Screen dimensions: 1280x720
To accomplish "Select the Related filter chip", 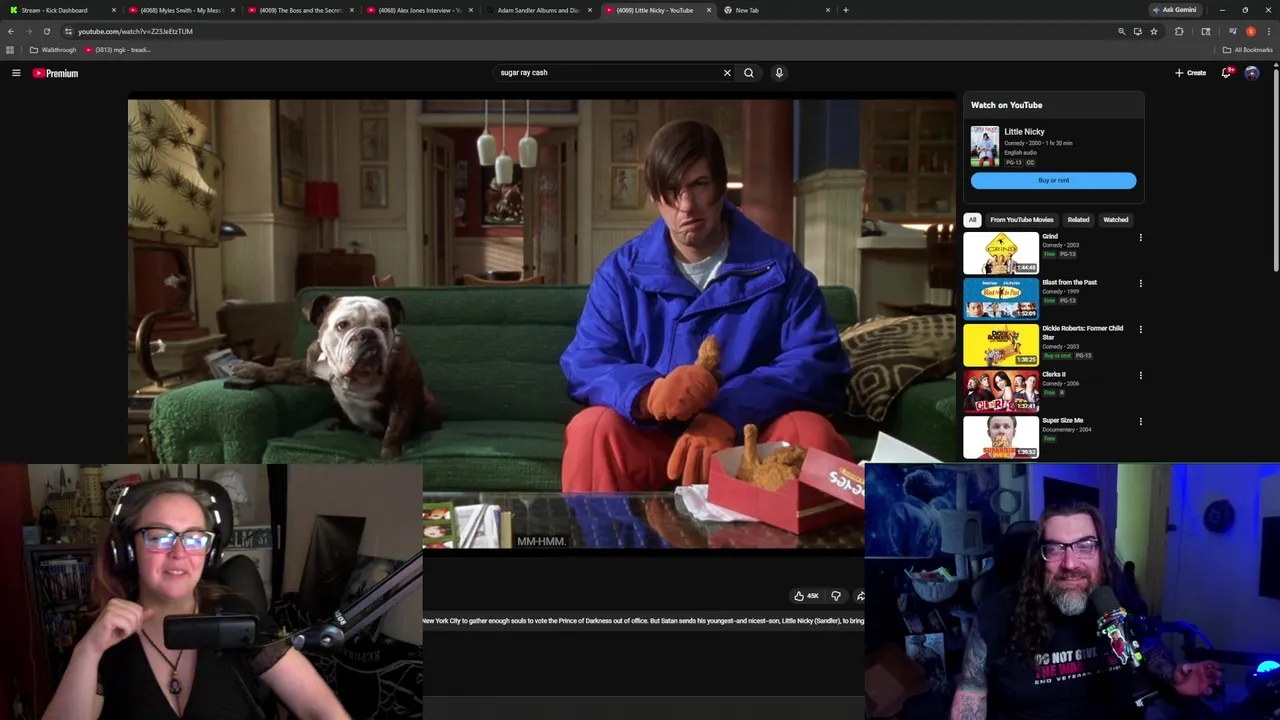I will click(1078, 220).
